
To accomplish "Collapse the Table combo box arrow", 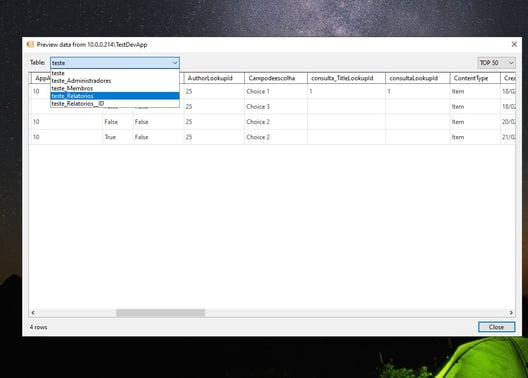I will (x=175, y=63).
